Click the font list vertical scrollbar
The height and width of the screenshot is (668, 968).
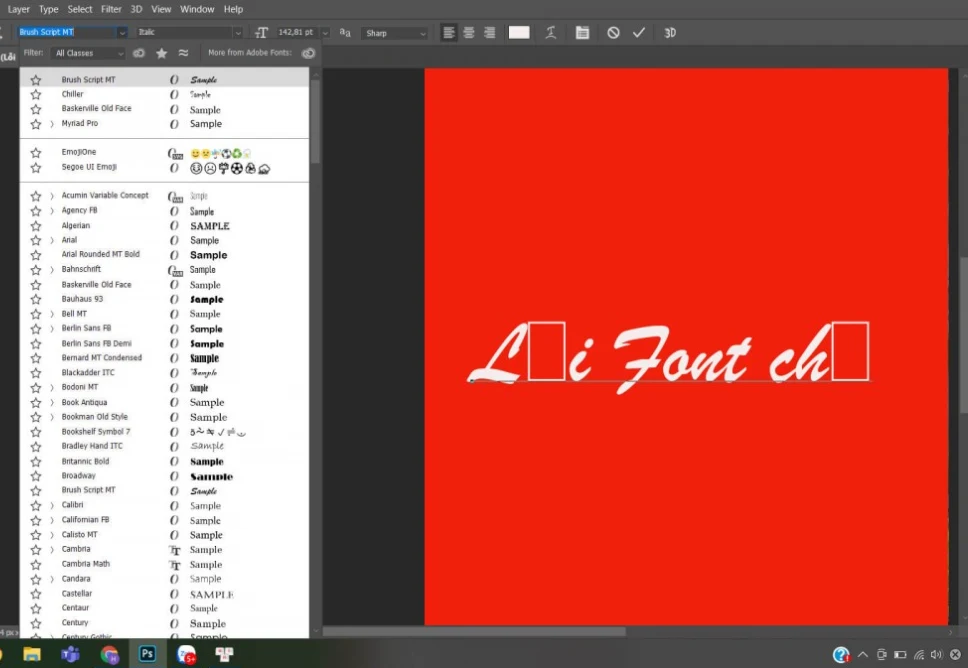pyautogui.click(x=315, y=120)
